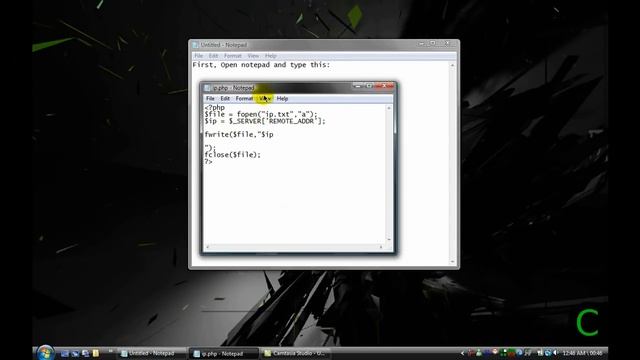Switch to Camtasia Studio taskbar button

(x=296, y=353)
